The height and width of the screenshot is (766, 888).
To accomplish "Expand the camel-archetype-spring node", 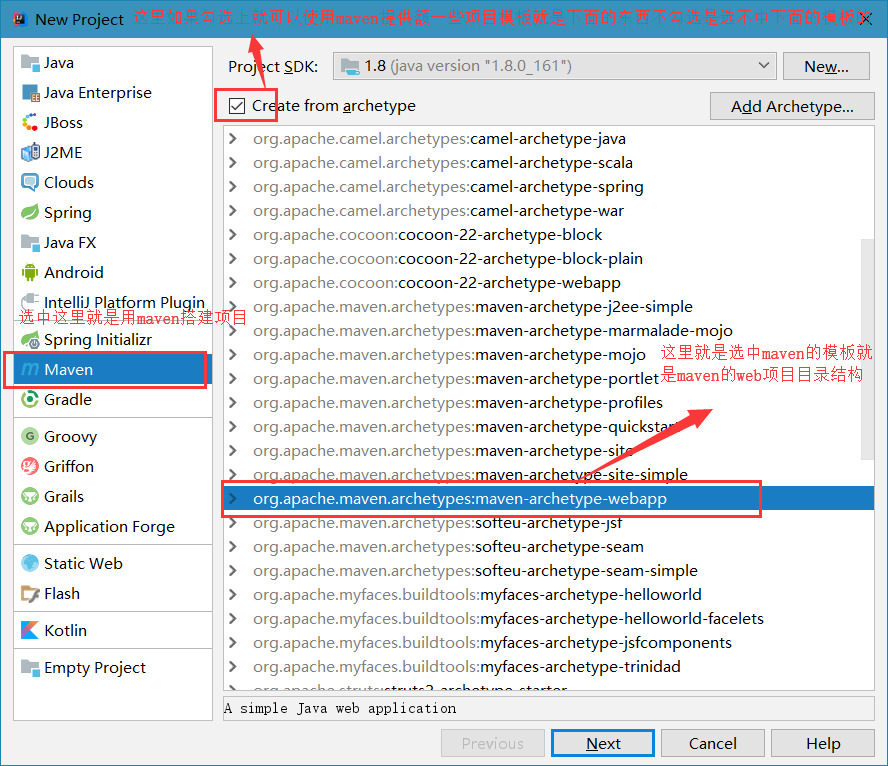I will point(233,186).
